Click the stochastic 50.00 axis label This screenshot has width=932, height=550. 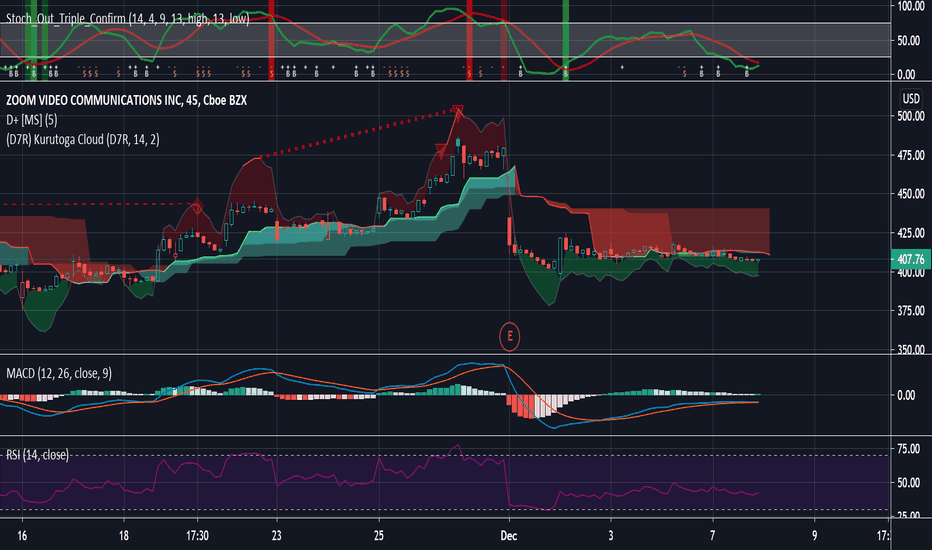(909, 41)
